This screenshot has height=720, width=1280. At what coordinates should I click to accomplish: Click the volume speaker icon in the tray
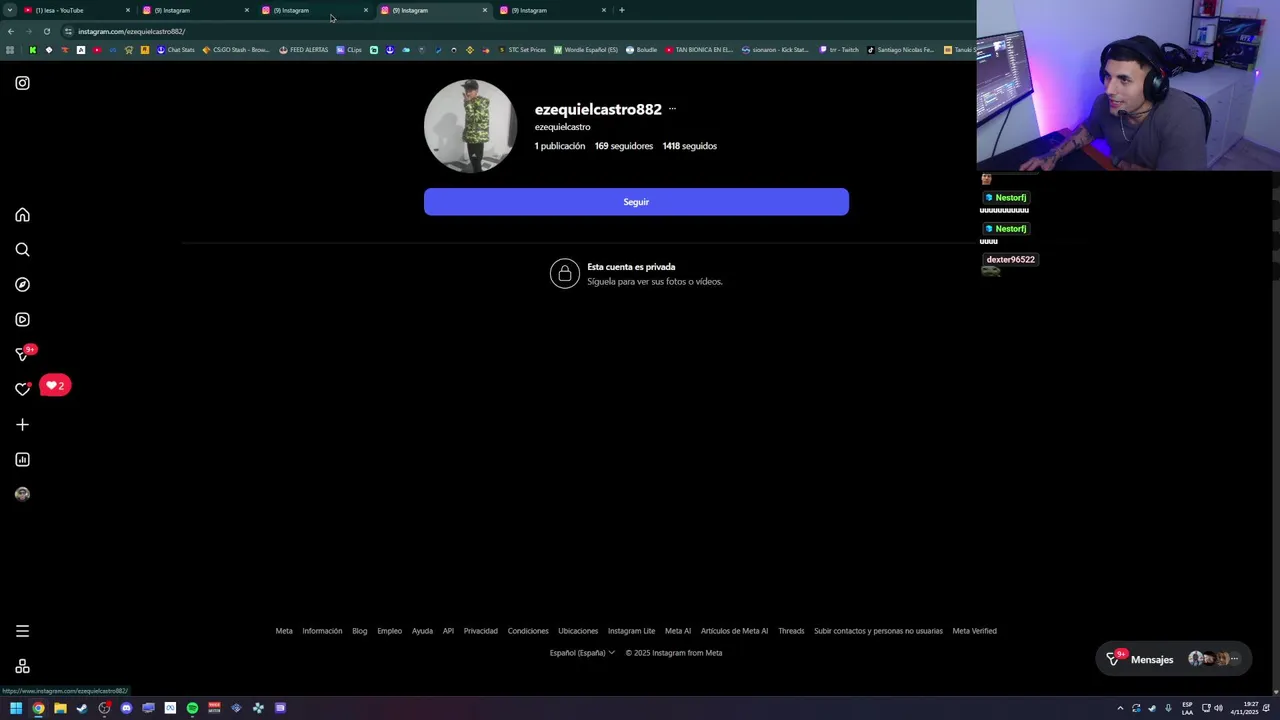[x=1218, y=708]
